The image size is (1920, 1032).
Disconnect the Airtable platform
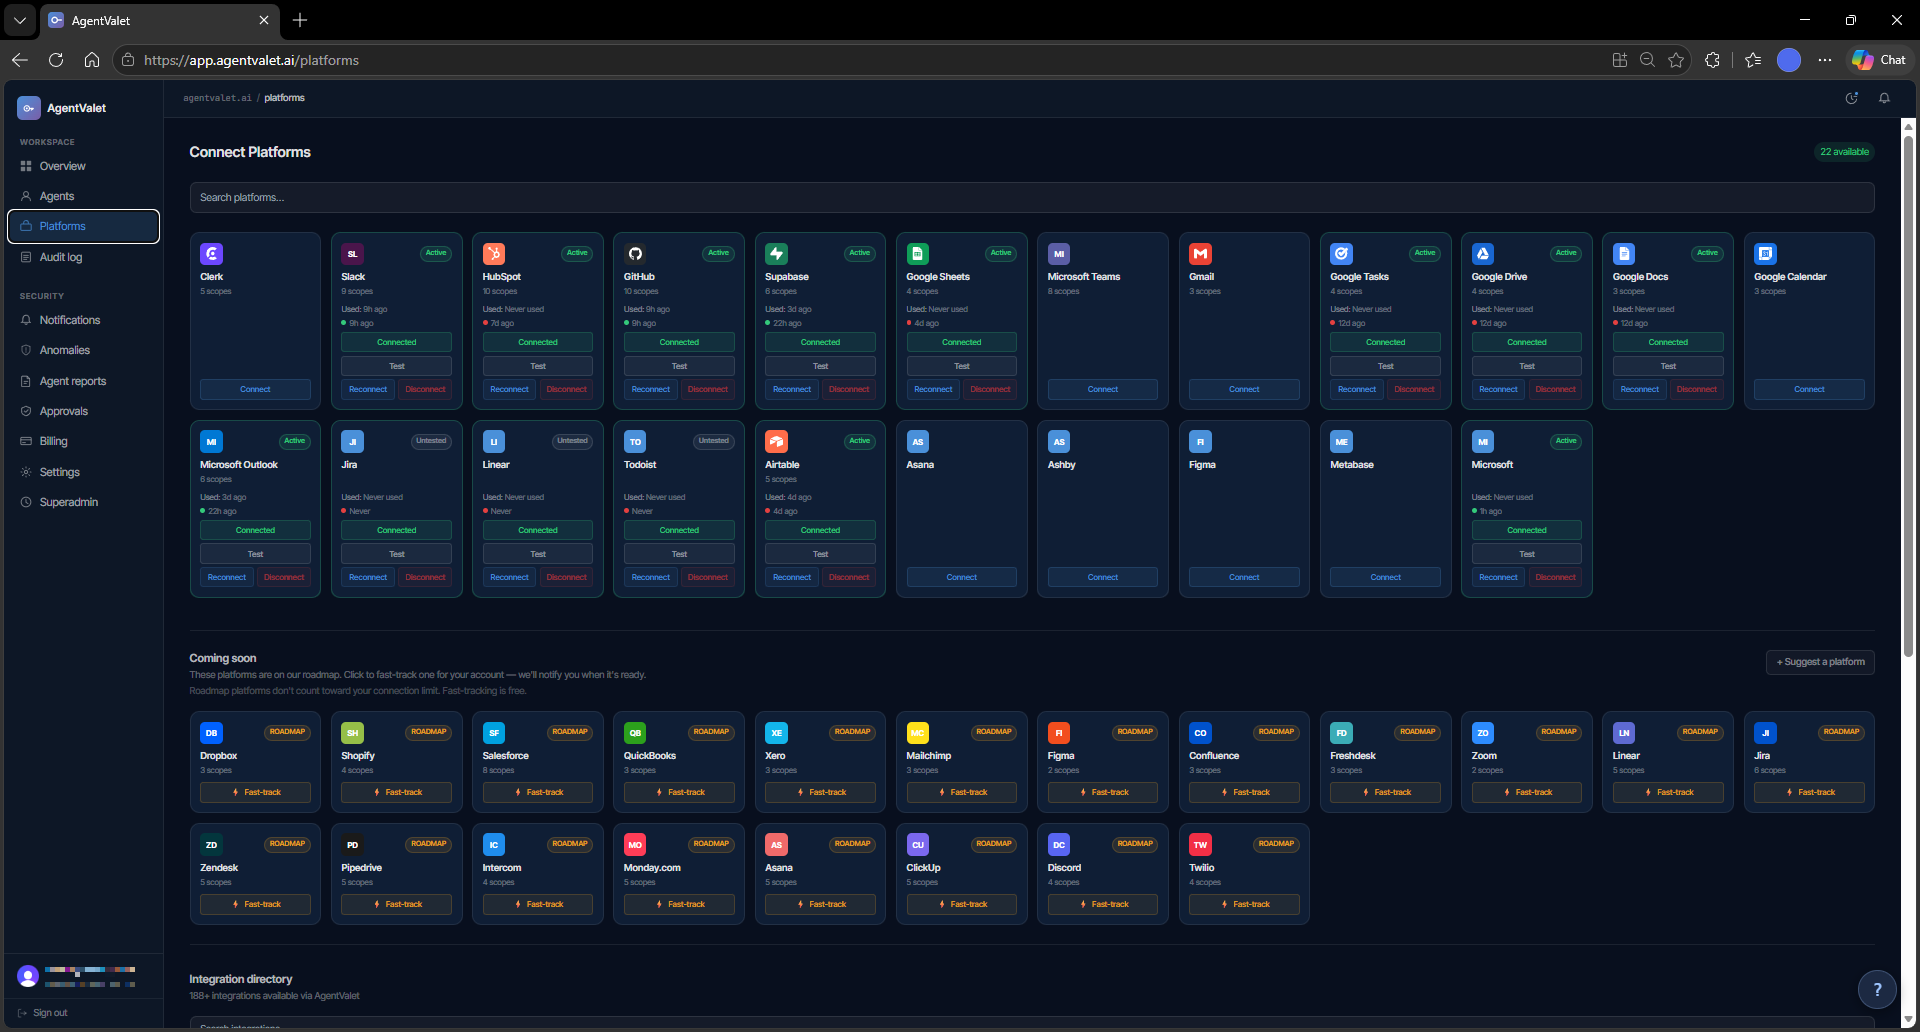[849, 577]
